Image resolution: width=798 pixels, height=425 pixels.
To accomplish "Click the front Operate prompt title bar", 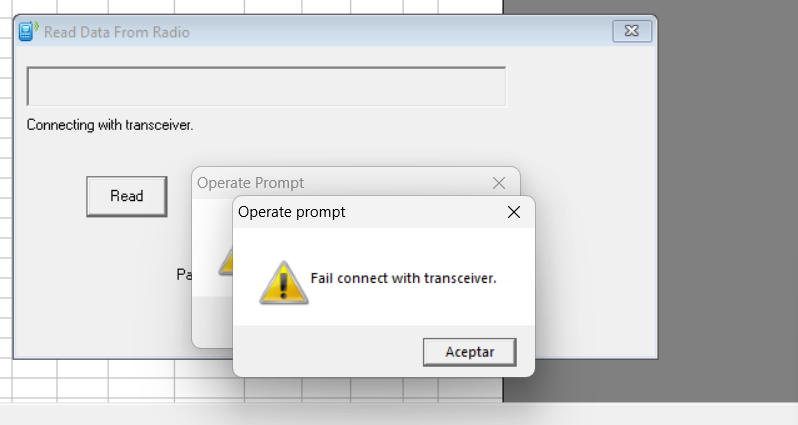I will tap(384, 212).
